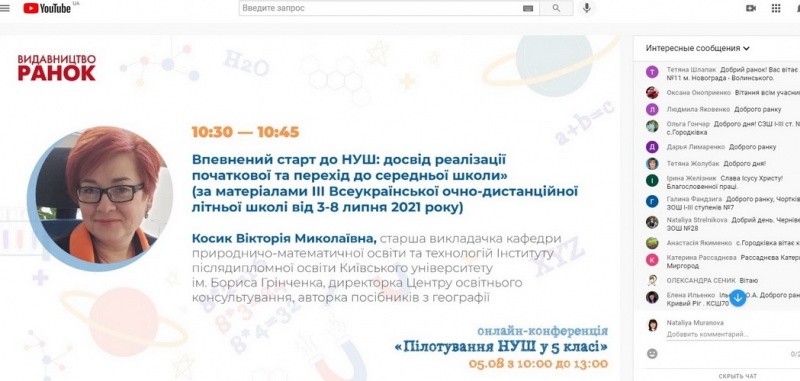Jump to newest messages with blue arrow
The width and height of the screenshot is (800, 381).
point(738,298)
